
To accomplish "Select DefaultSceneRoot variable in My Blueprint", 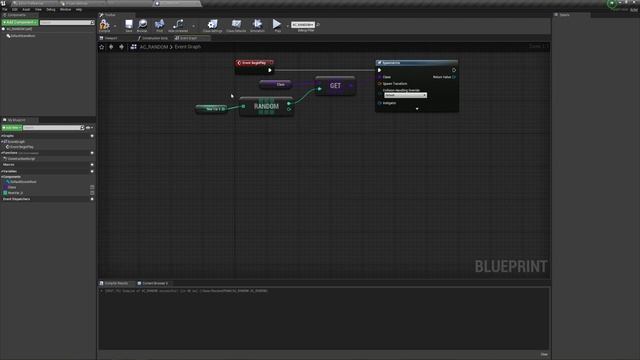I will point(22,182).
